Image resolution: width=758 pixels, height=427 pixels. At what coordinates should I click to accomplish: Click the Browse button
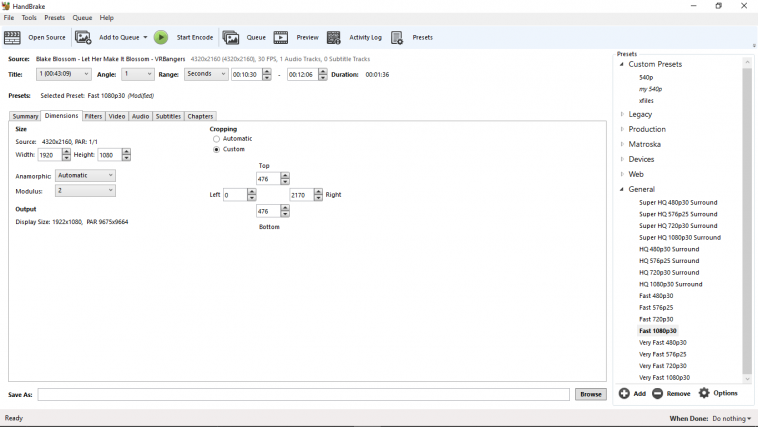click(x=591, y=394)
